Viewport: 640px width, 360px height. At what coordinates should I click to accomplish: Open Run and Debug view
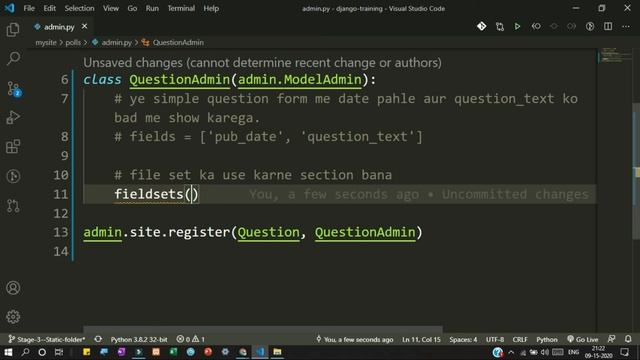pyautogui.click(x=13, y=118)
